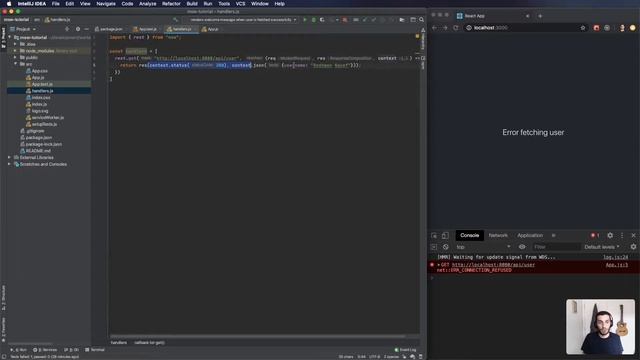Click the red Stop button in toolbar

click(345, 20)
